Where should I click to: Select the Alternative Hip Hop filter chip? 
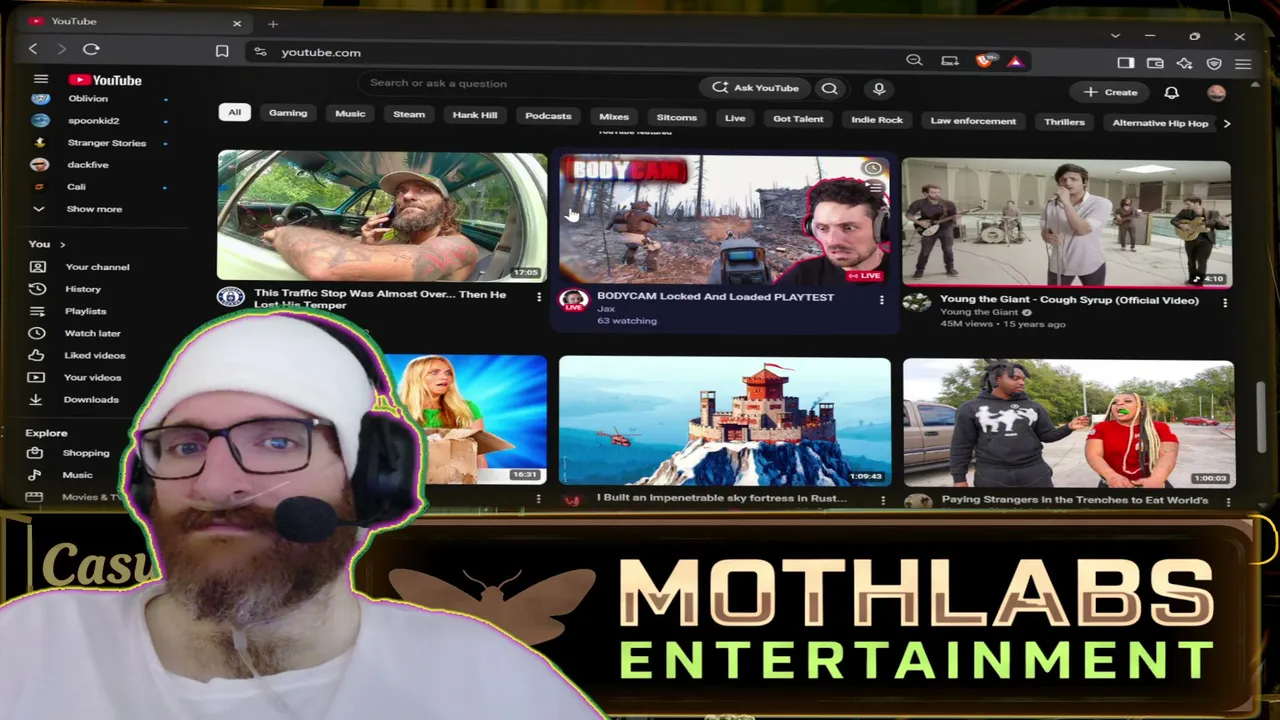pos(1160,123)
